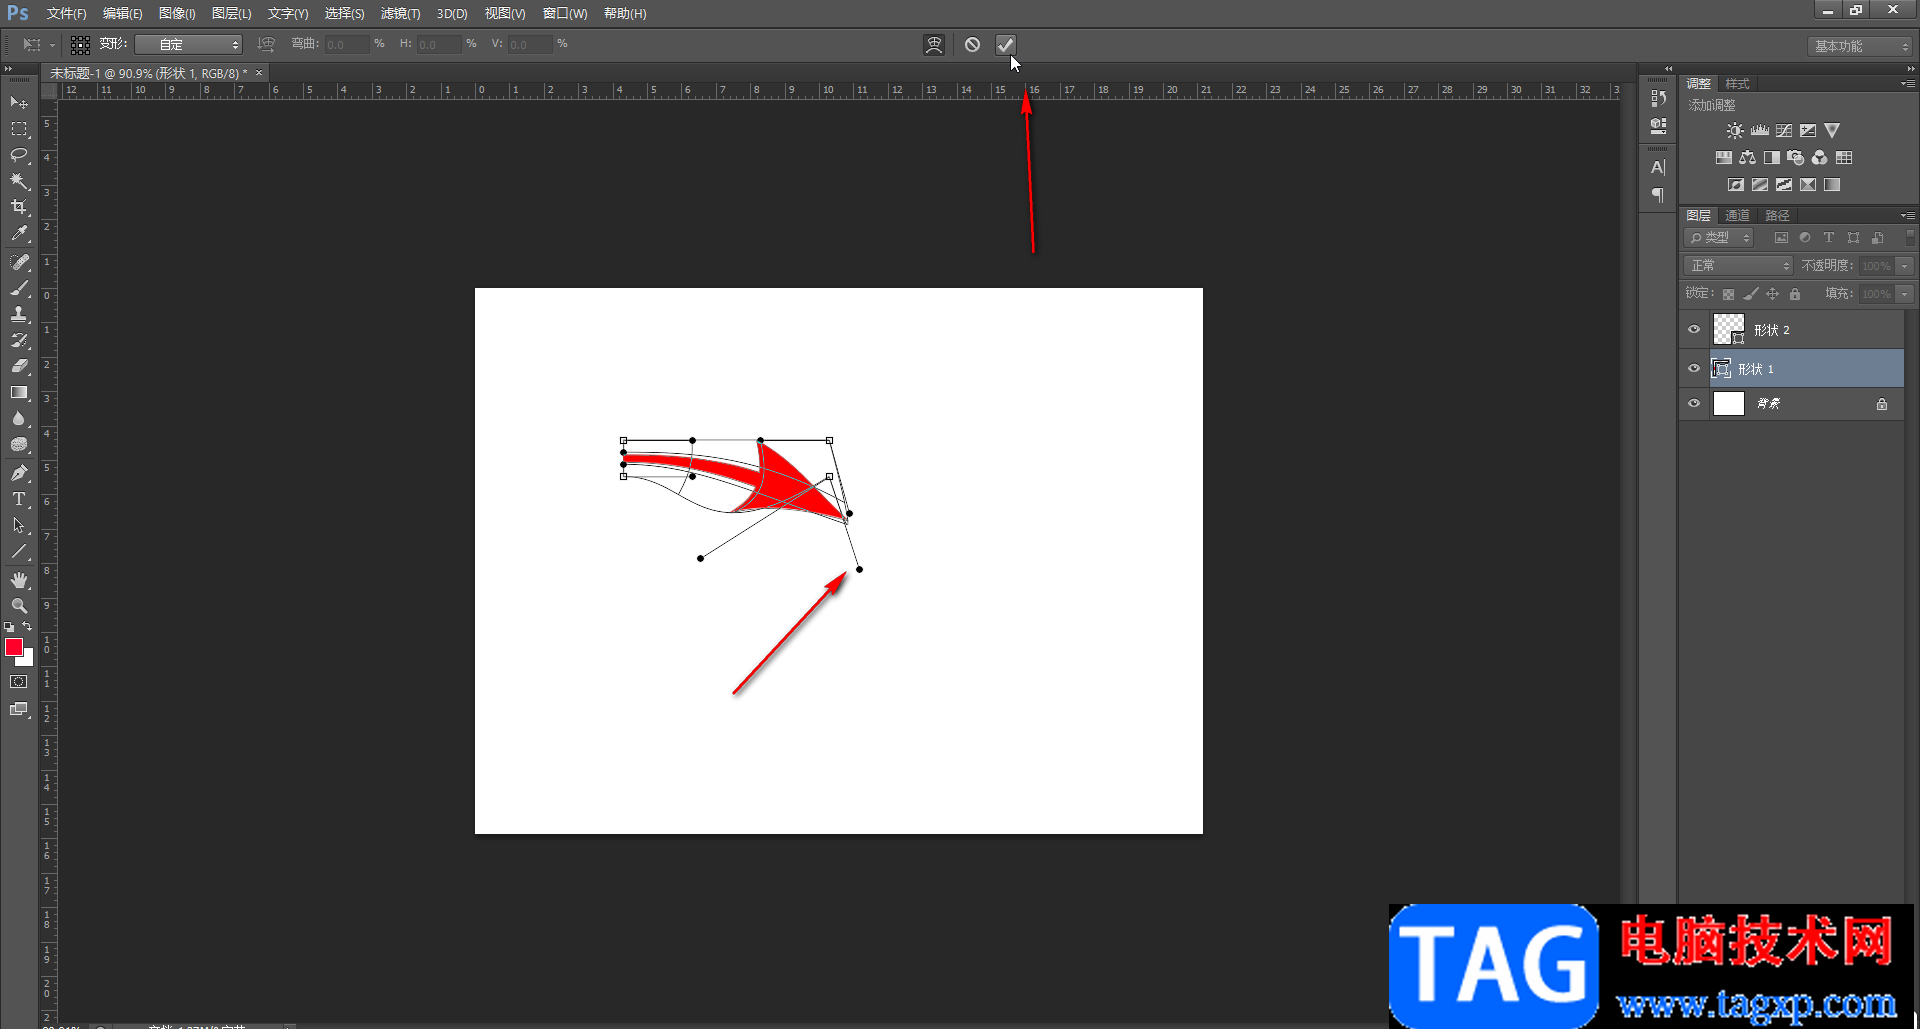This screenshot has height=1029, width=1920.
Task: Open the 基本功能 workspace dropdown
Action: (1860, 46)
